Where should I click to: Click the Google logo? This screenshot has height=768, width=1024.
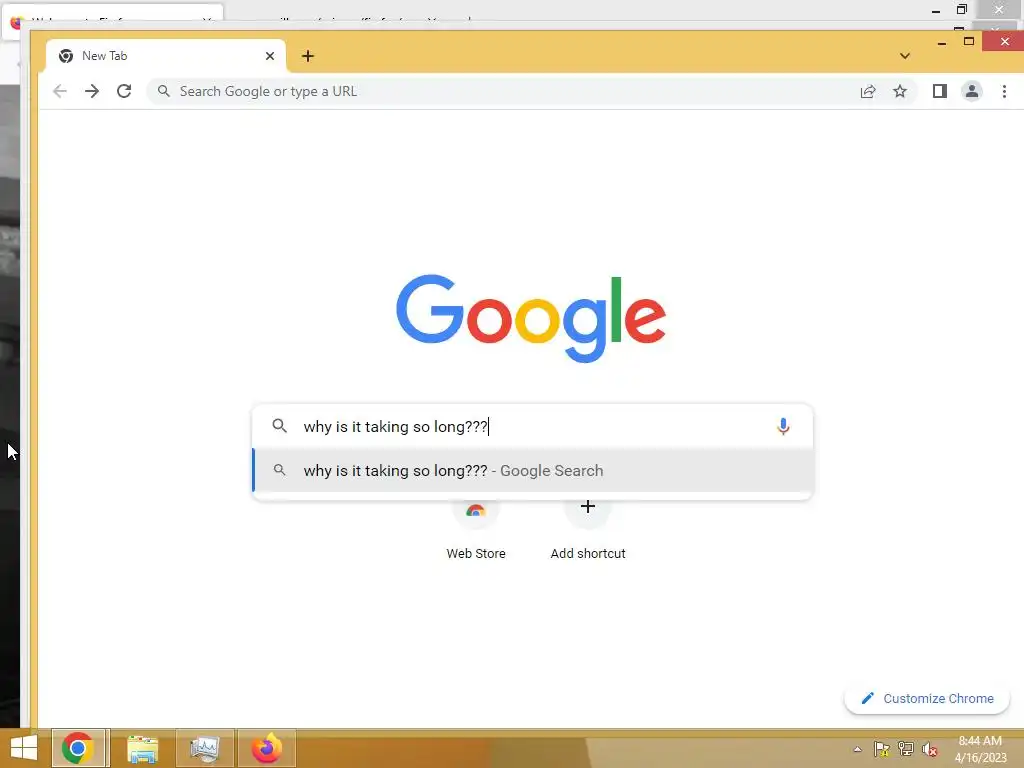531,318
